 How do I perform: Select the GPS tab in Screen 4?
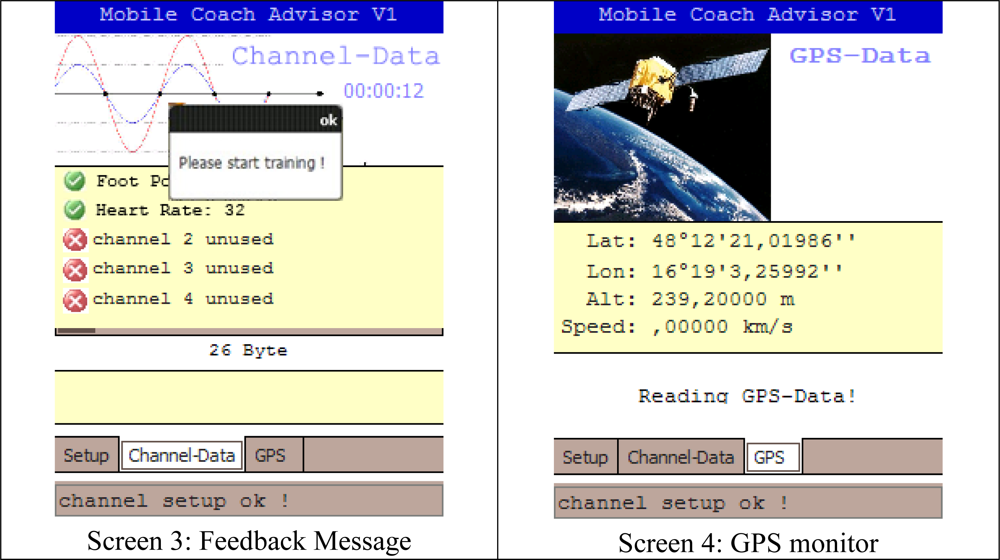pyautogui.click(x=770, y=458)
